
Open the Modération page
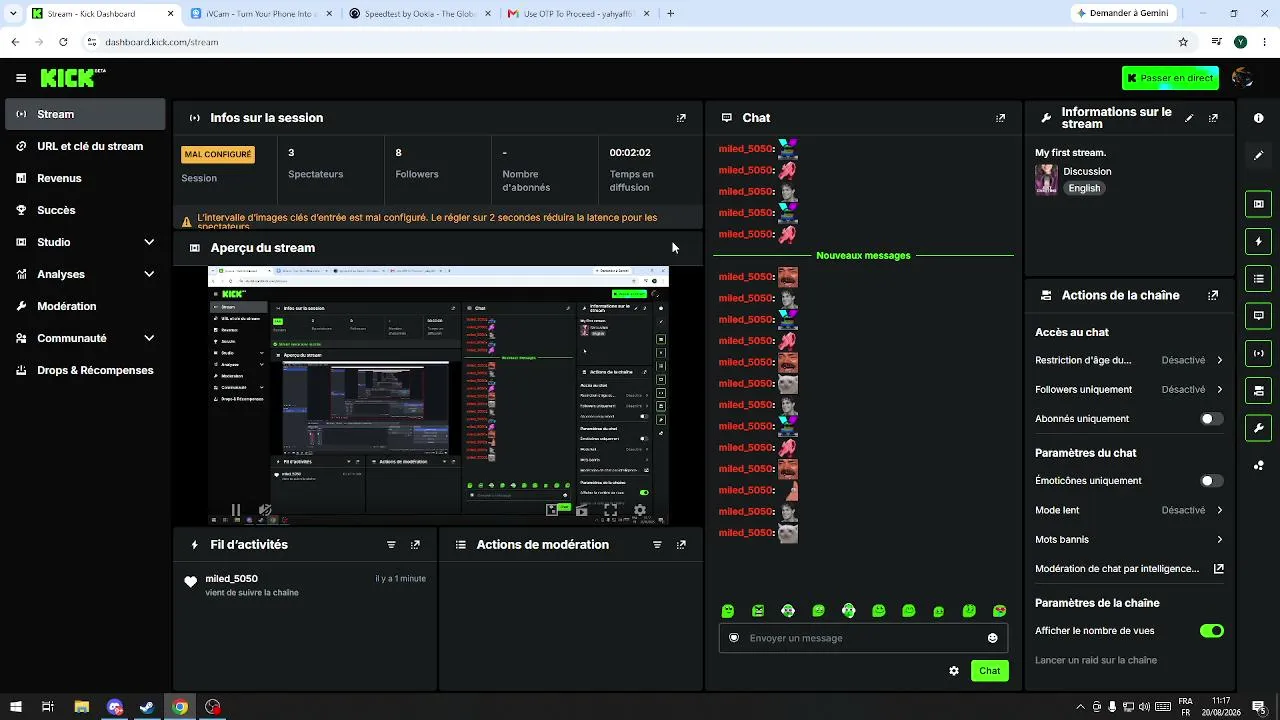click(x=86, y=306)
